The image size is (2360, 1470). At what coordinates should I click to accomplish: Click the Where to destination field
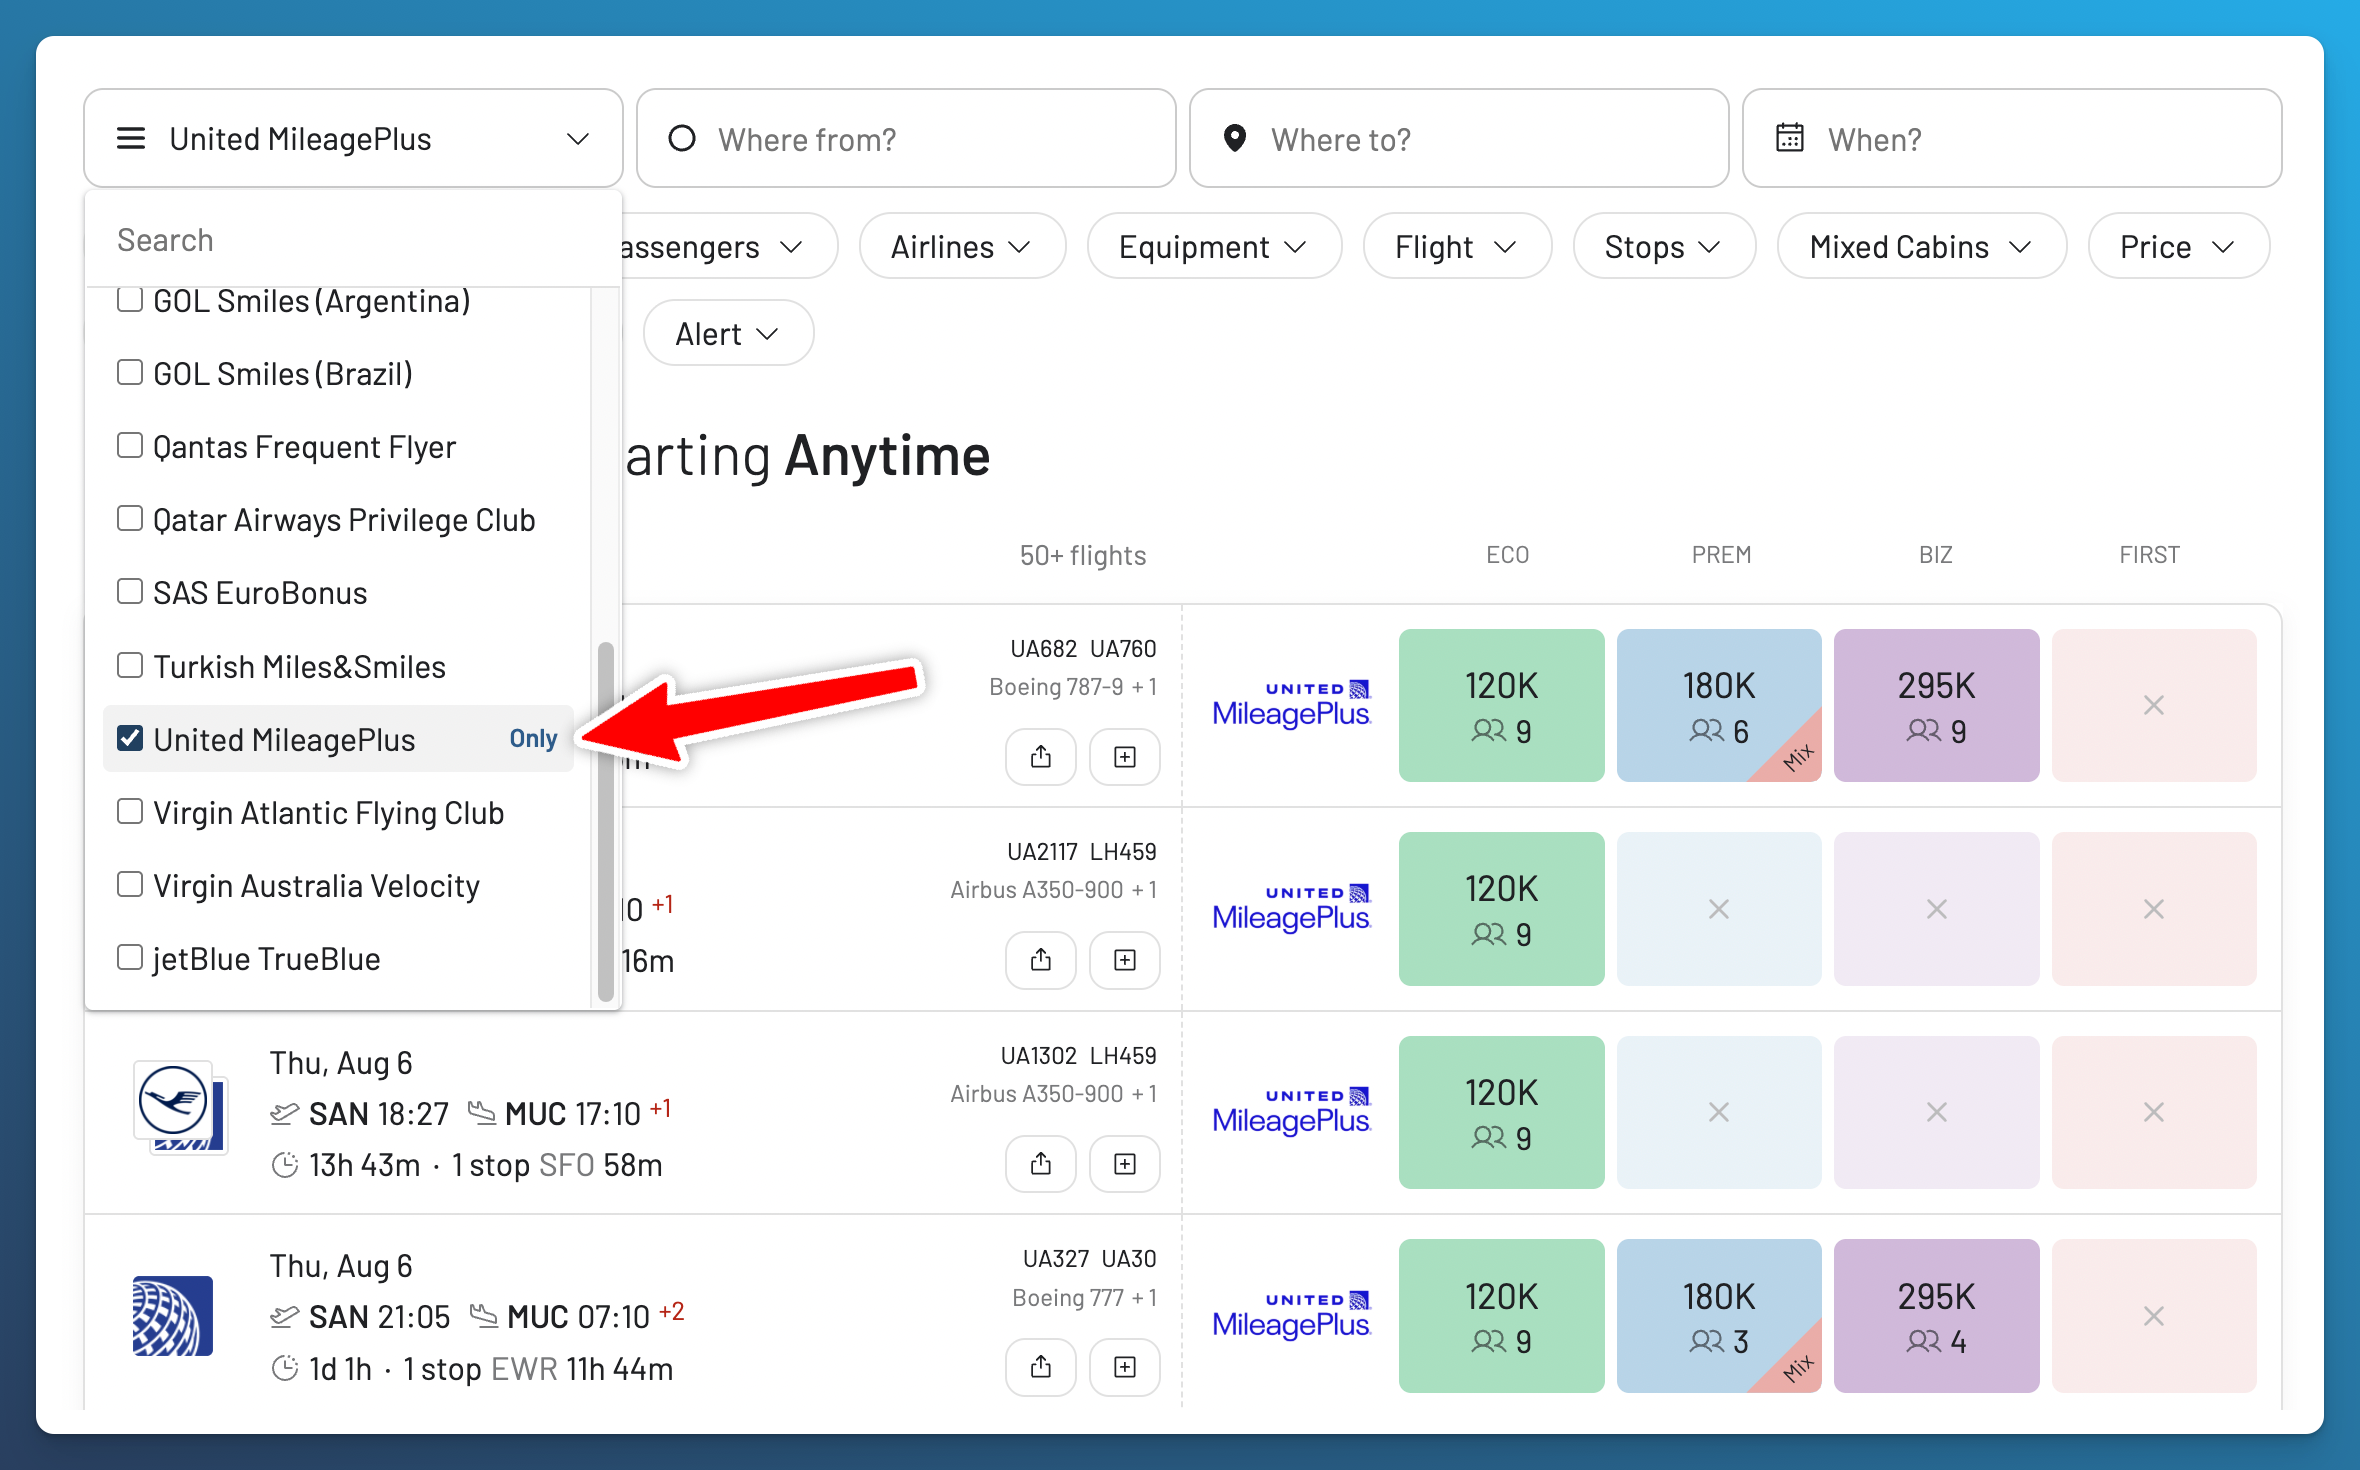pos(1459,139)
